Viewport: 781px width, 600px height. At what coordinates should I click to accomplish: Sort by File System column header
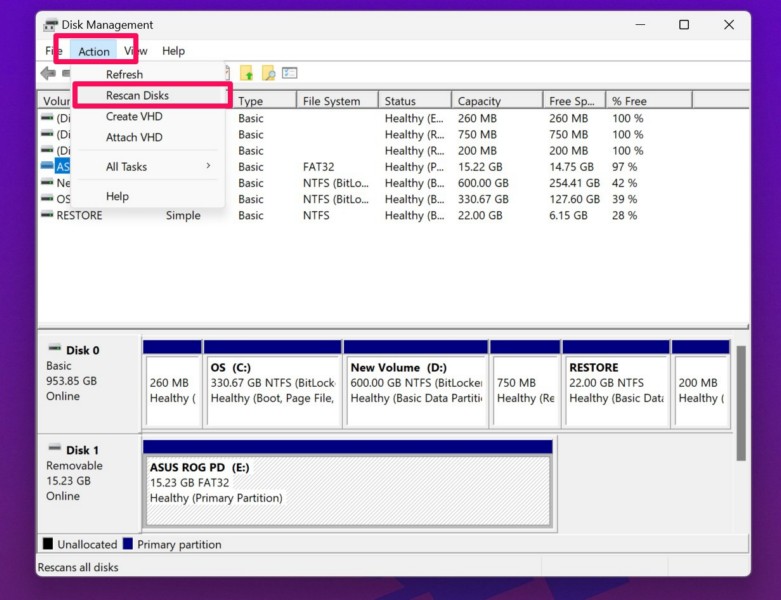click(x=331, y=101)
